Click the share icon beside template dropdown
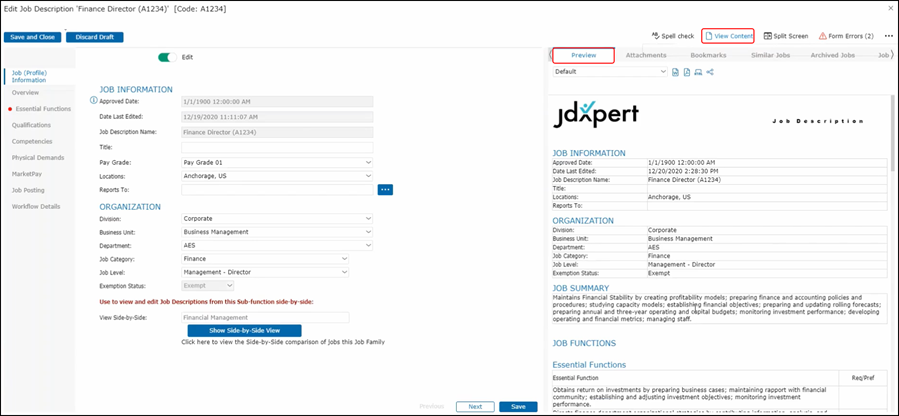This screenshot has height=416, width=899. [710, 72]
